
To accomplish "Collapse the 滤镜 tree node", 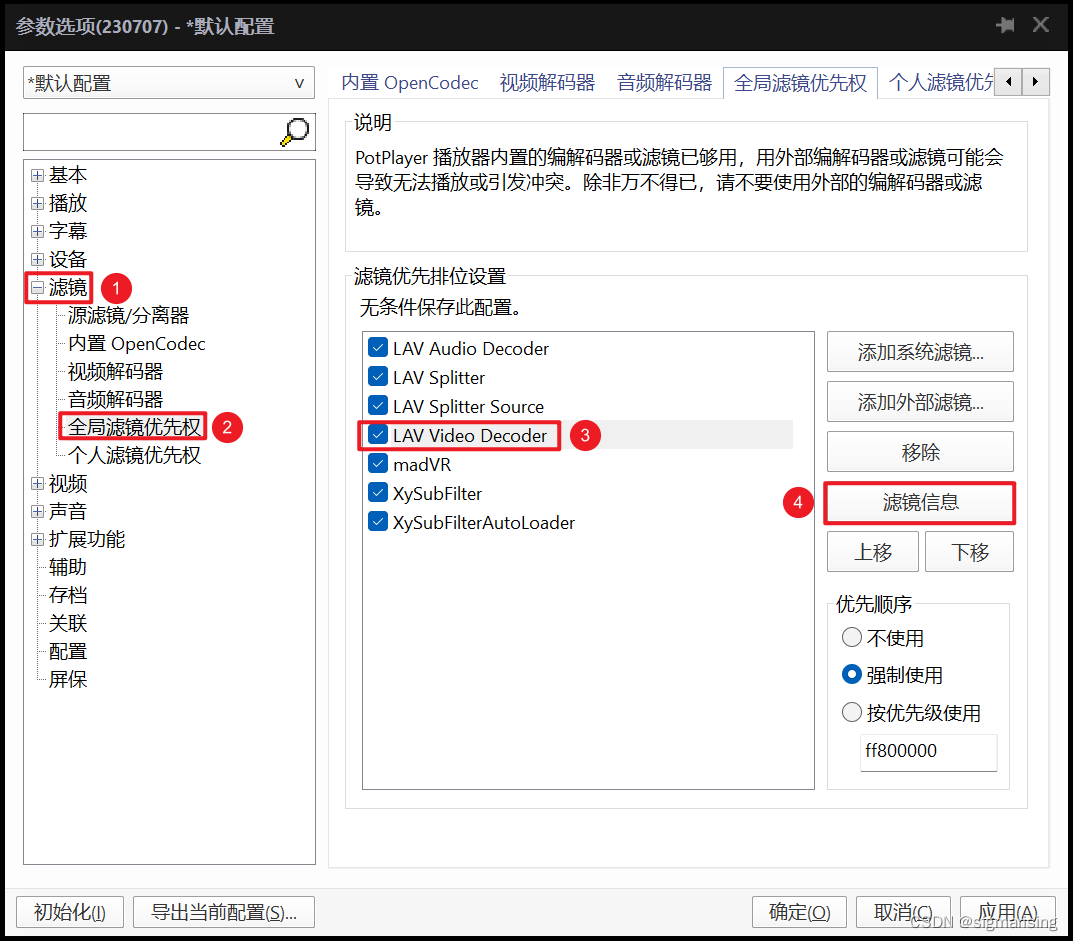I will [x=38, y=287].
